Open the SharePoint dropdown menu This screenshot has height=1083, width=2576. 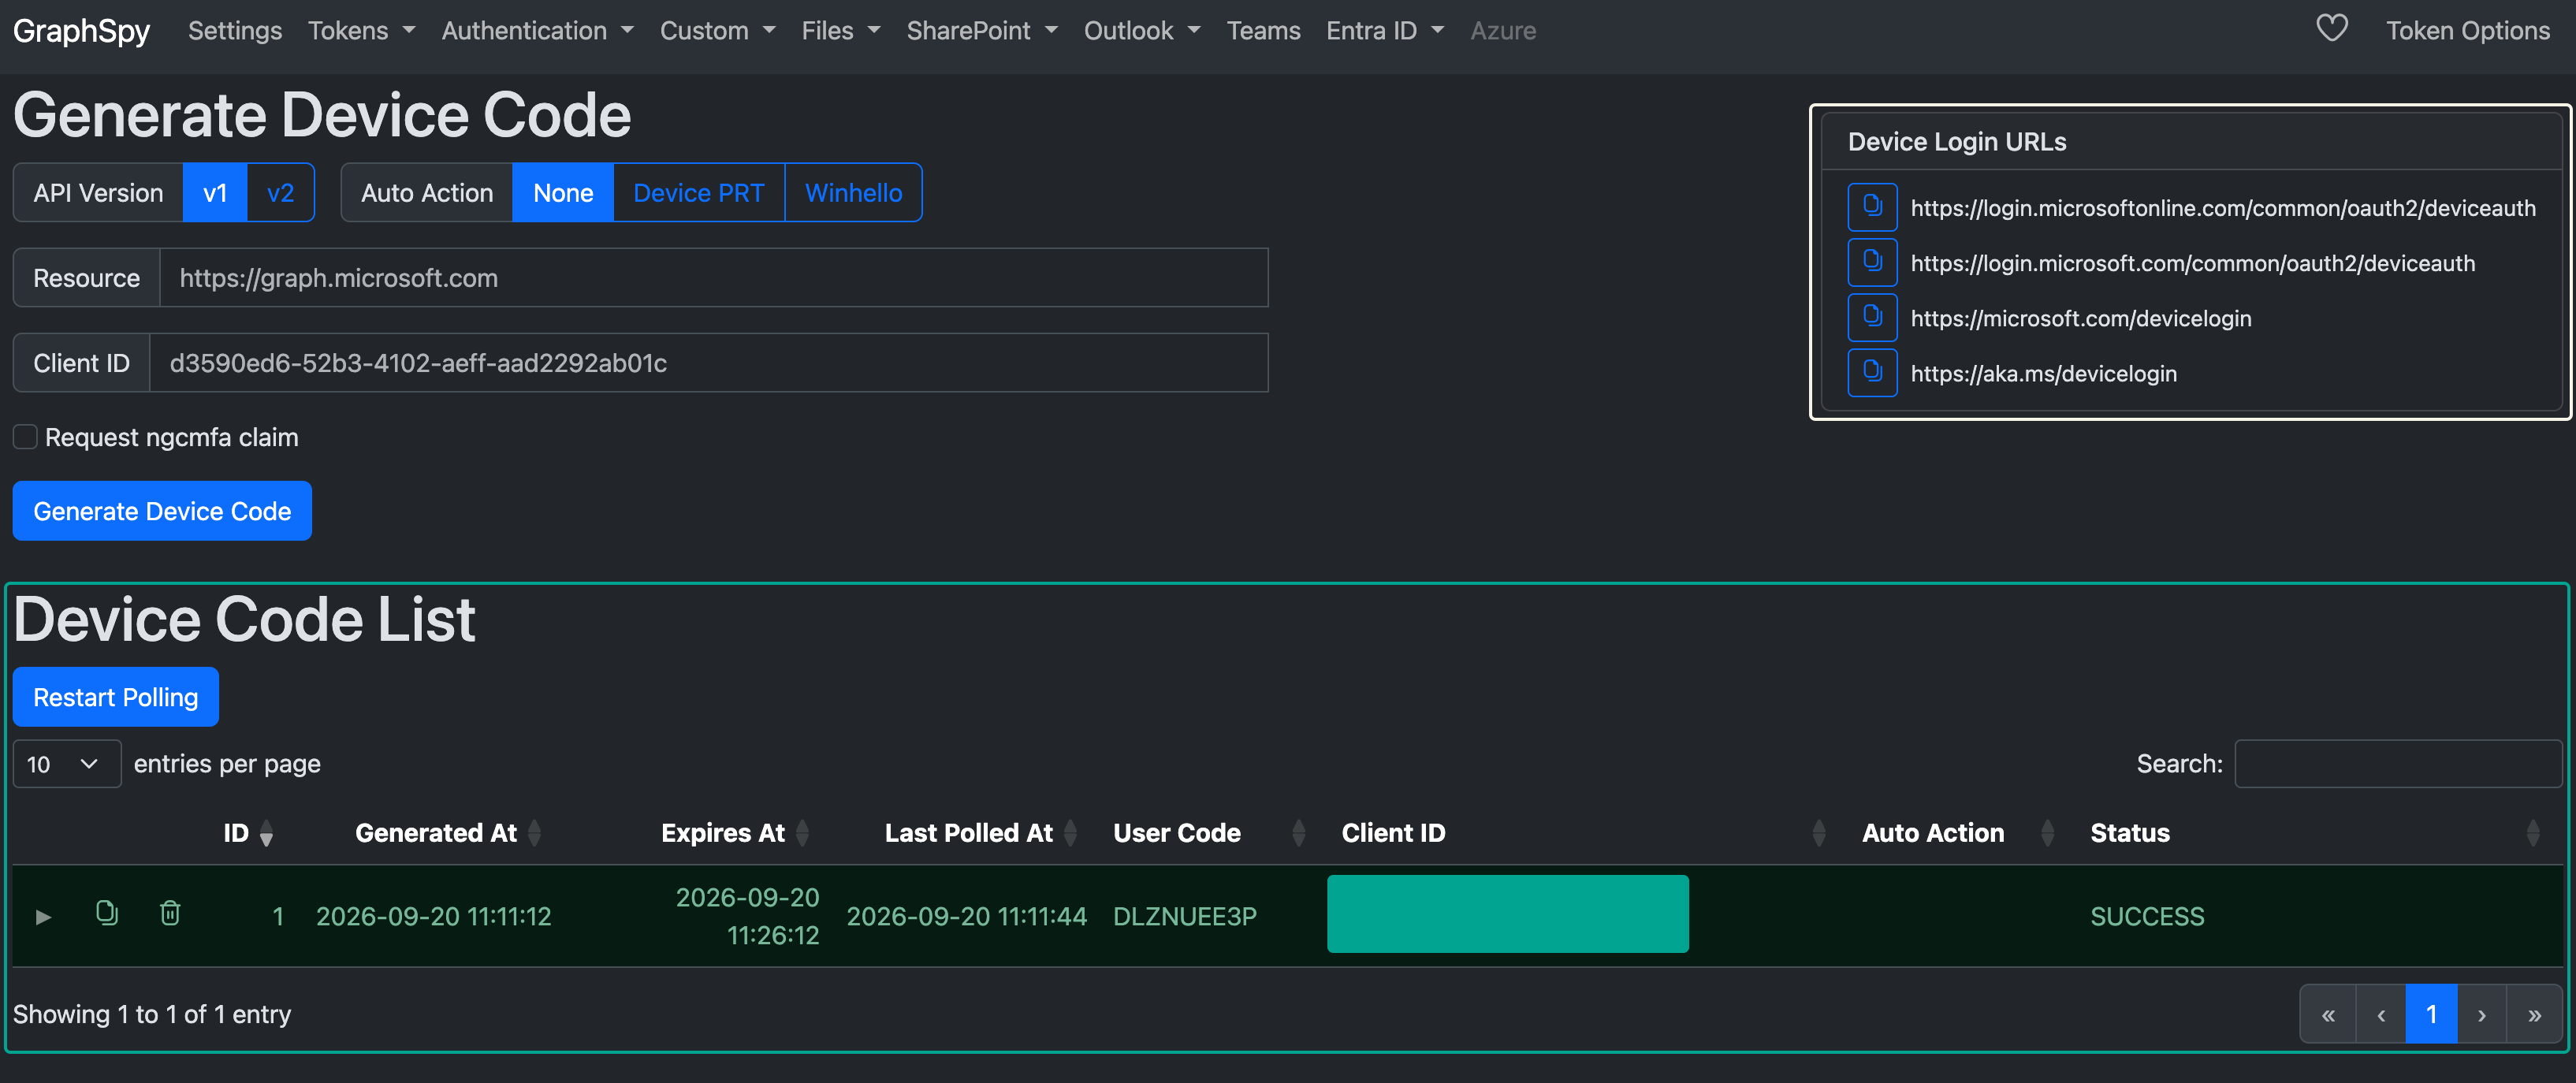point(982,31)
